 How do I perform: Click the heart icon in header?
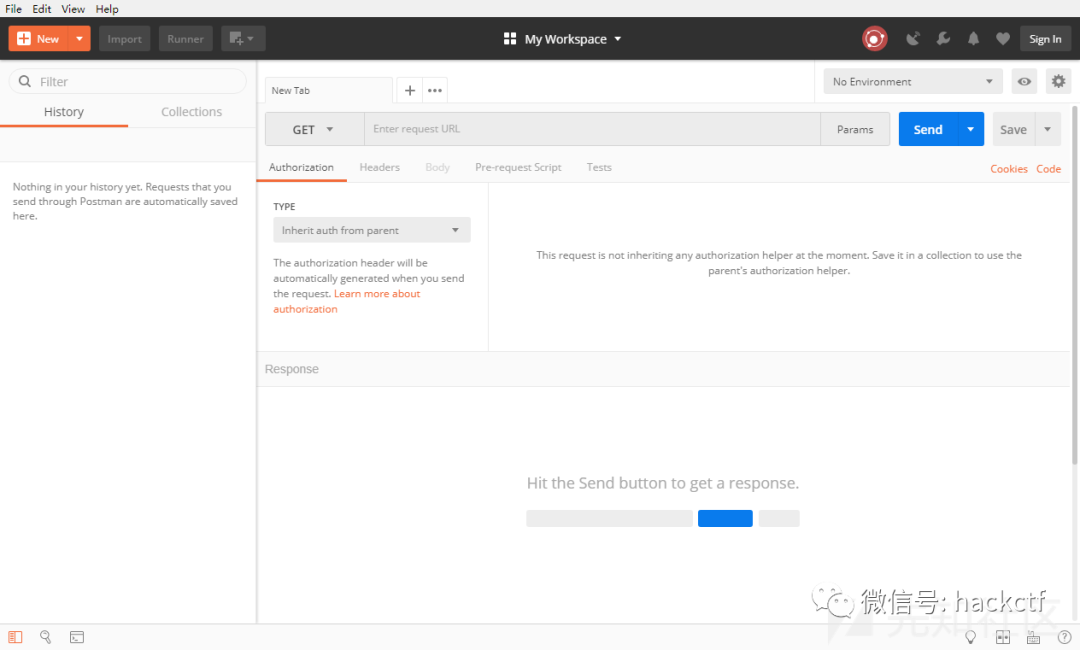coord(1003,39)
